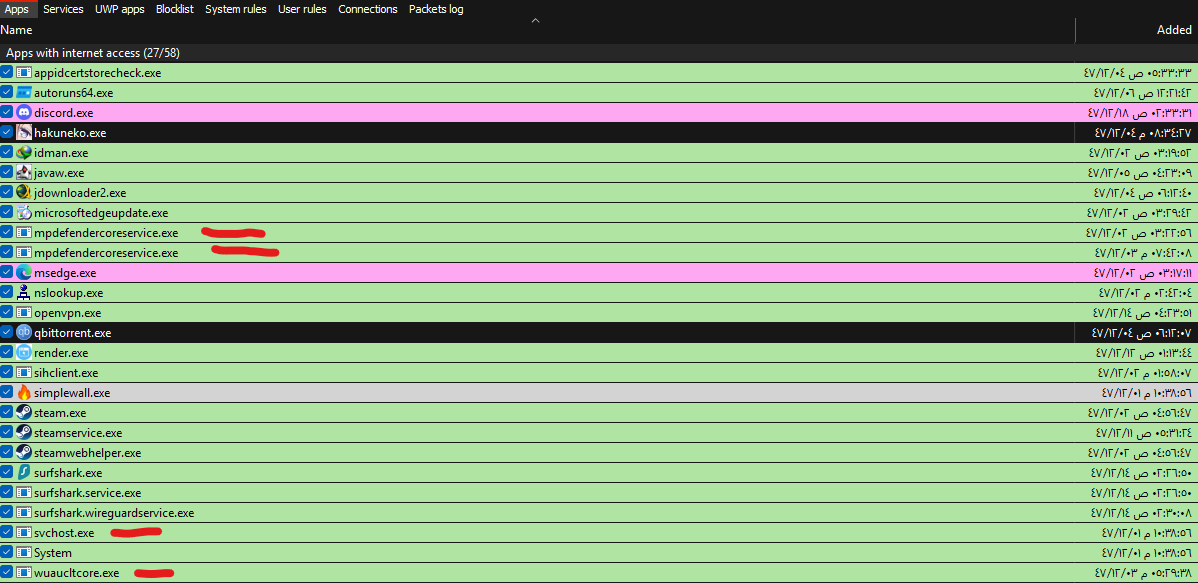Select the steamwebhelper.exe row name
1198x583 pixels.
click(x=87, y=453)
